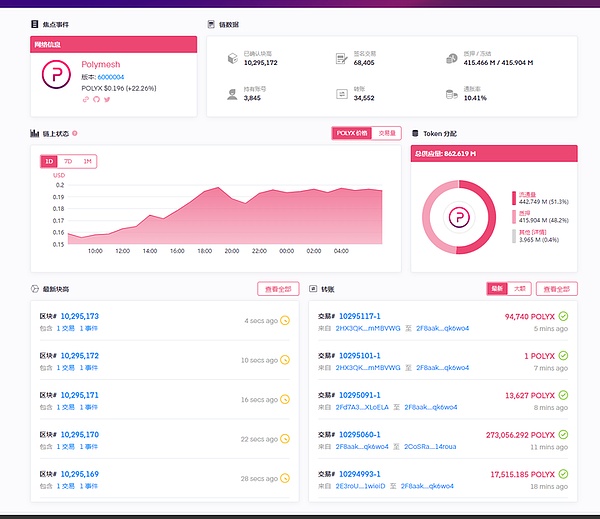Click the Polymesh logo in network info

click(56, 76)
